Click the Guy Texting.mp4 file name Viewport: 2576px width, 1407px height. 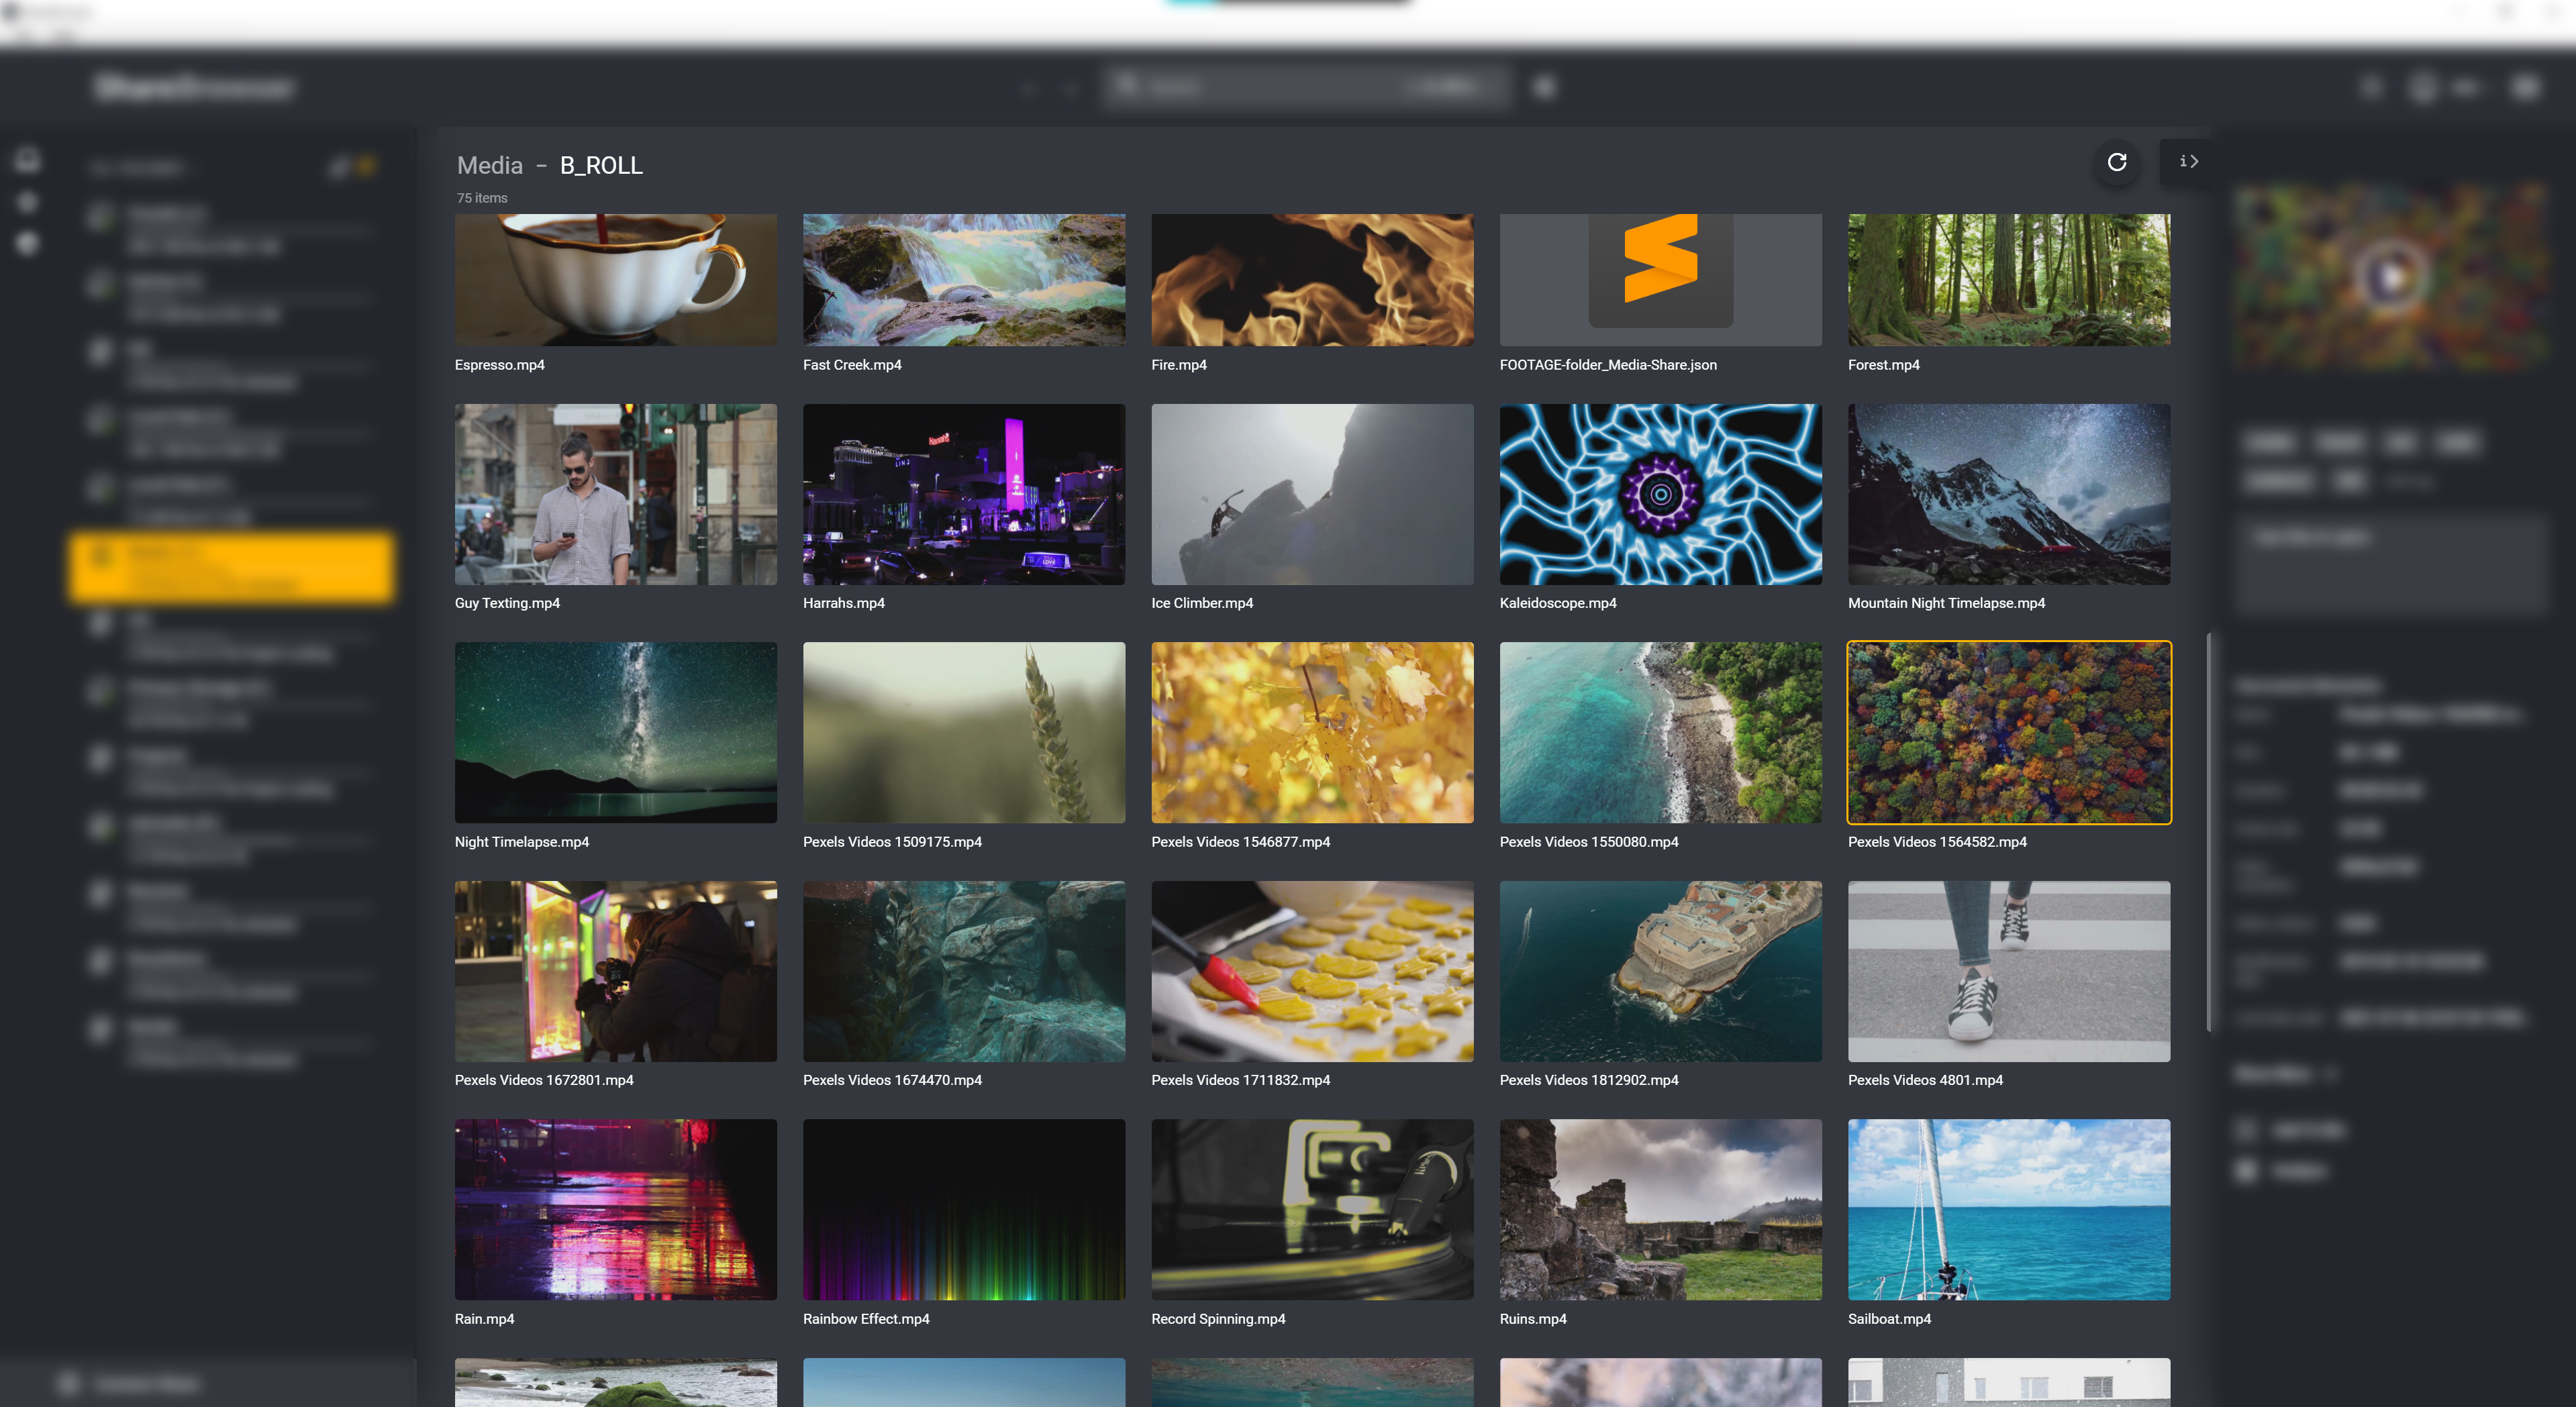click(507, 603)
